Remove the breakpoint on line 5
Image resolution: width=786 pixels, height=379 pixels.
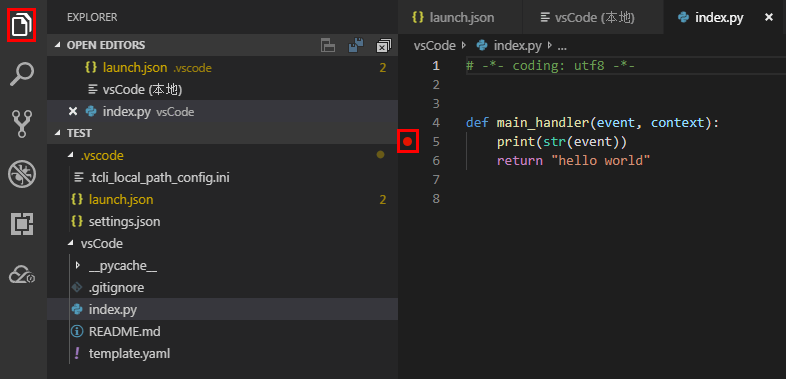(x=408, y=142)
